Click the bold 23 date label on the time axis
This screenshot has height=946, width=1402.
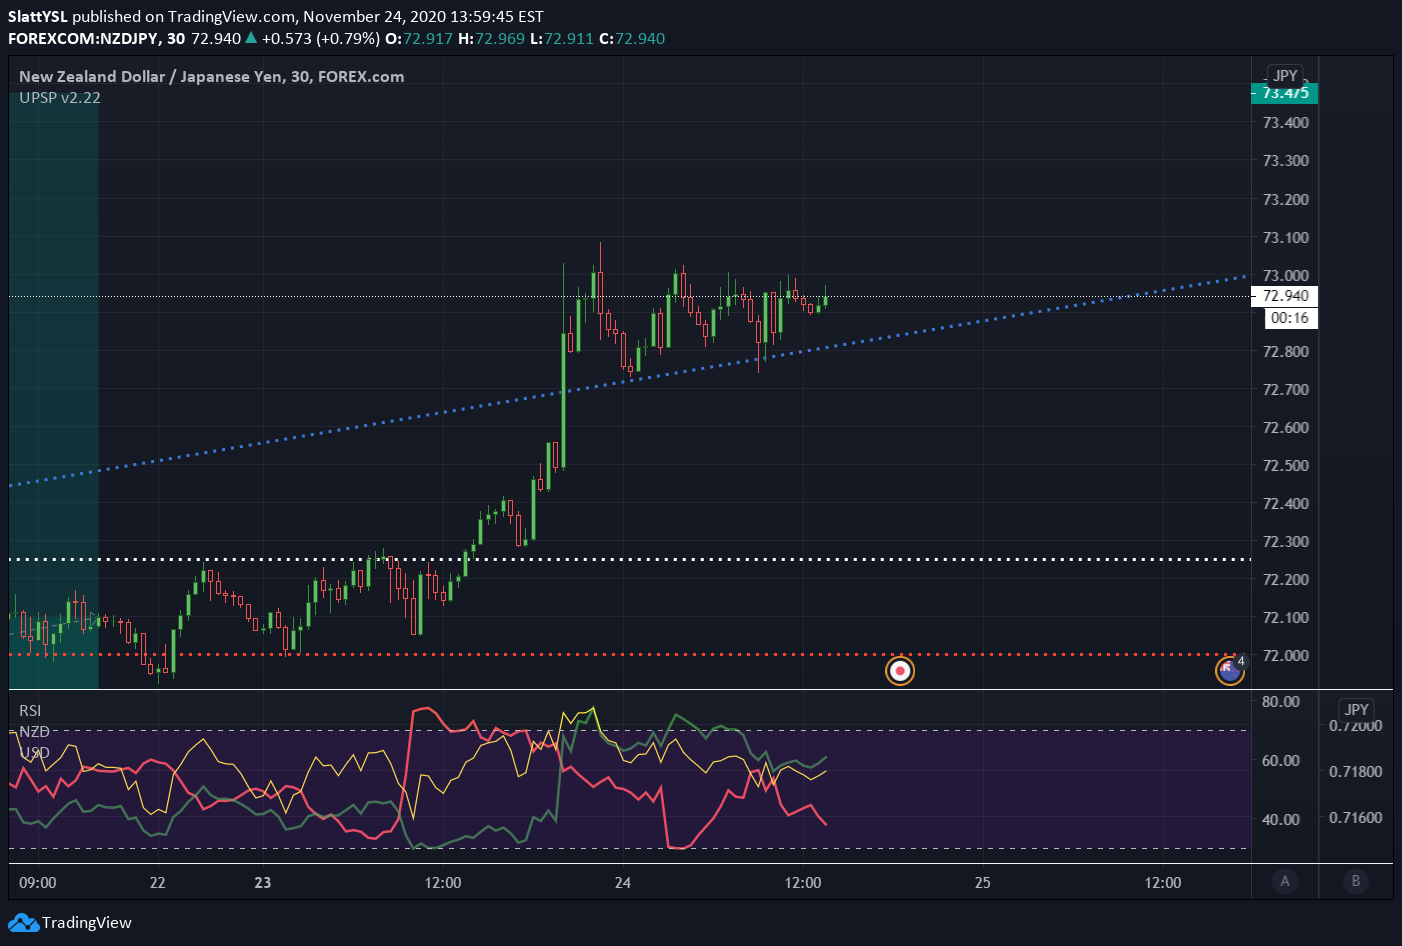(x=263, y=882)
